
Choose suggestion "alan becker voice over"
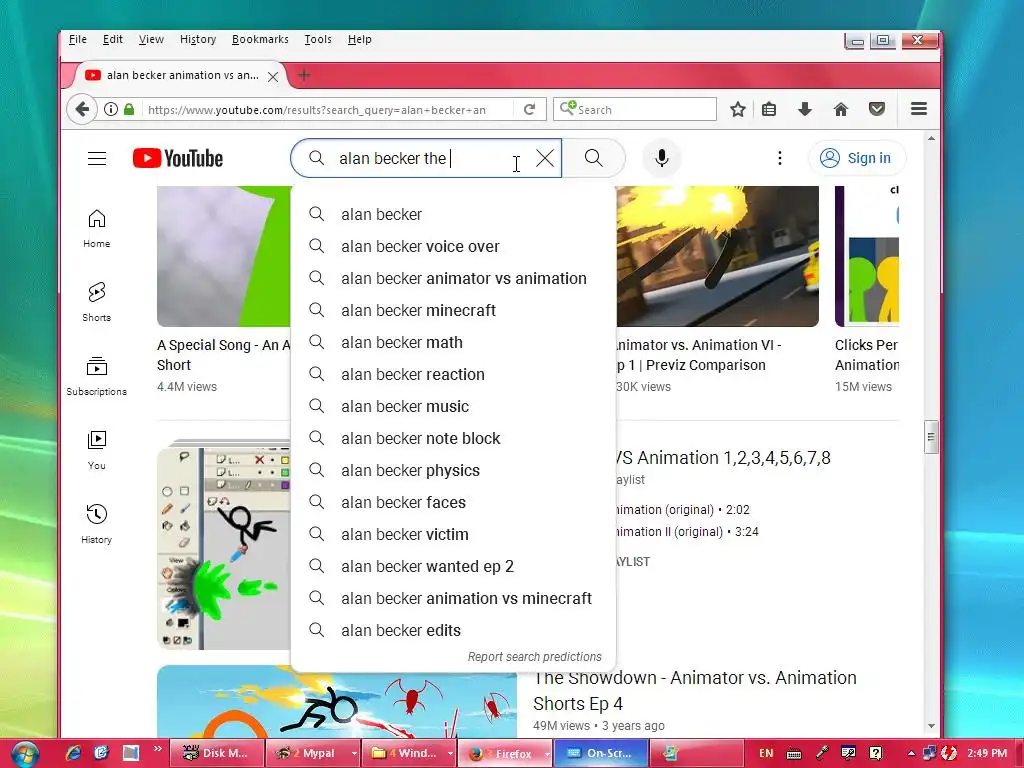tap(453, 246)
